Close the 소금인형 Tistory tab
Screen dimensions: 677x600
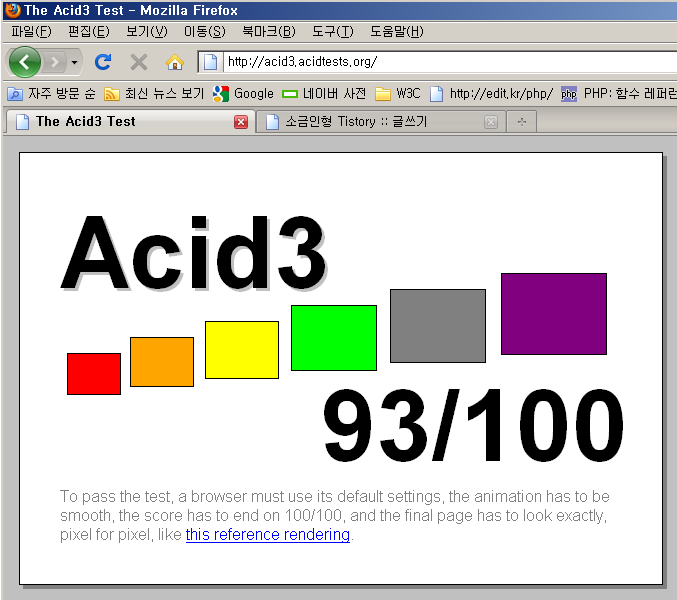[491, 122]
